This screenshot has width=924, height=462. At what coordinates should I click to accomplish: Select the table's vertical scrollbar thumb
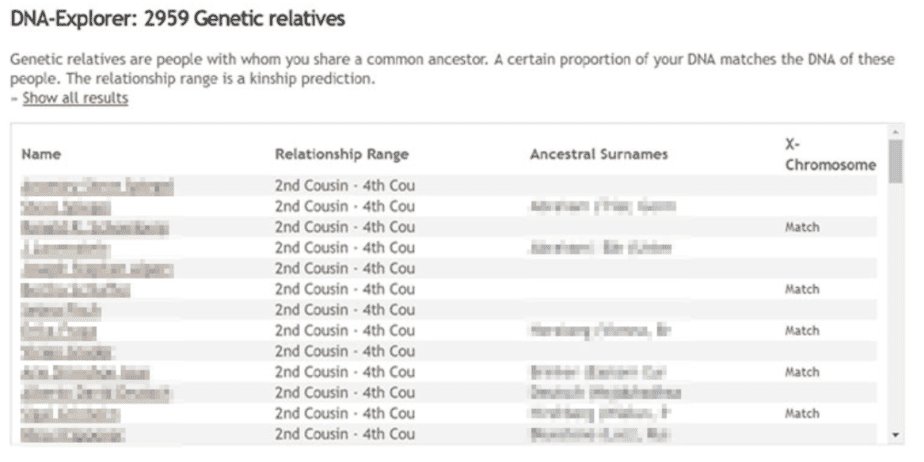896,161
